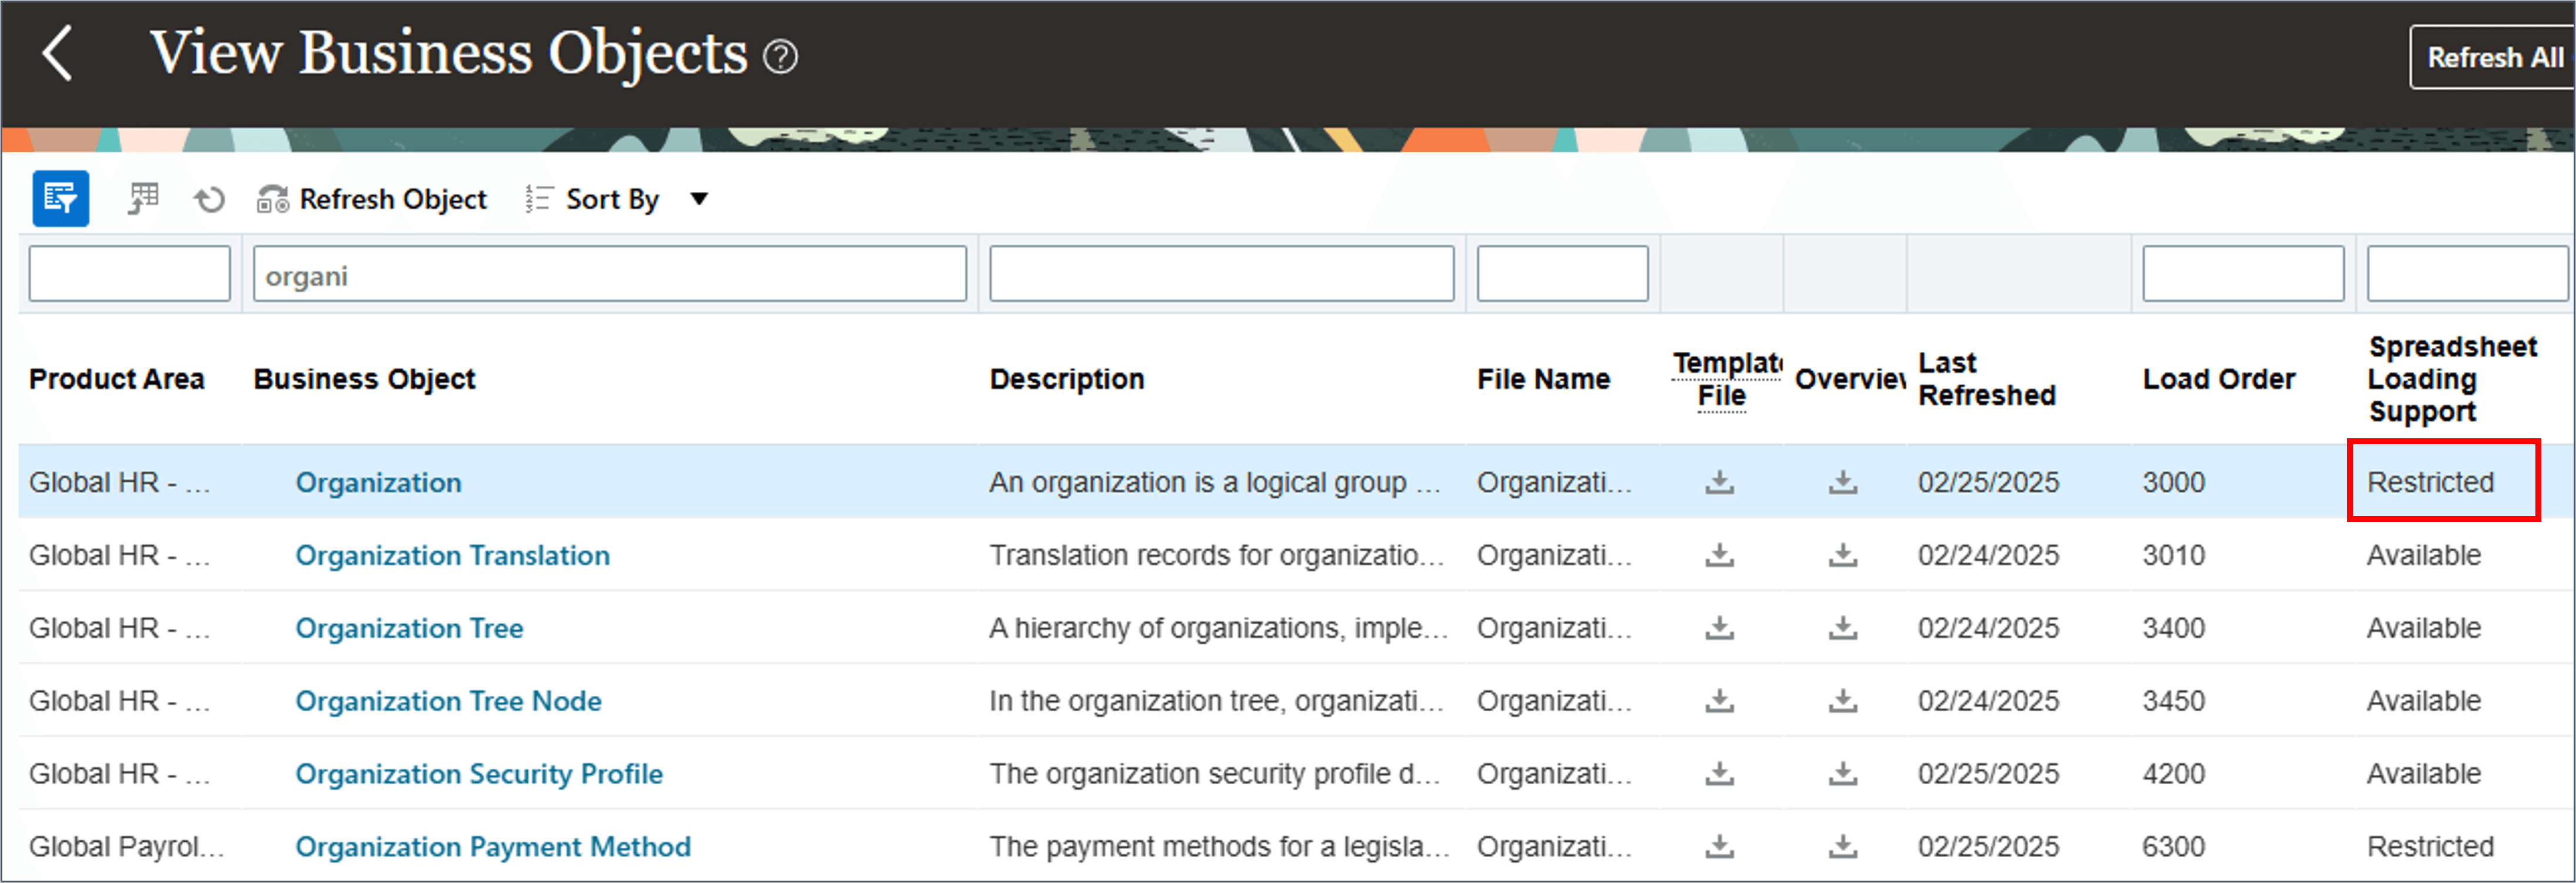Click the Business Object filter field containing organi

pyautogui.click(x=609, y=275)
